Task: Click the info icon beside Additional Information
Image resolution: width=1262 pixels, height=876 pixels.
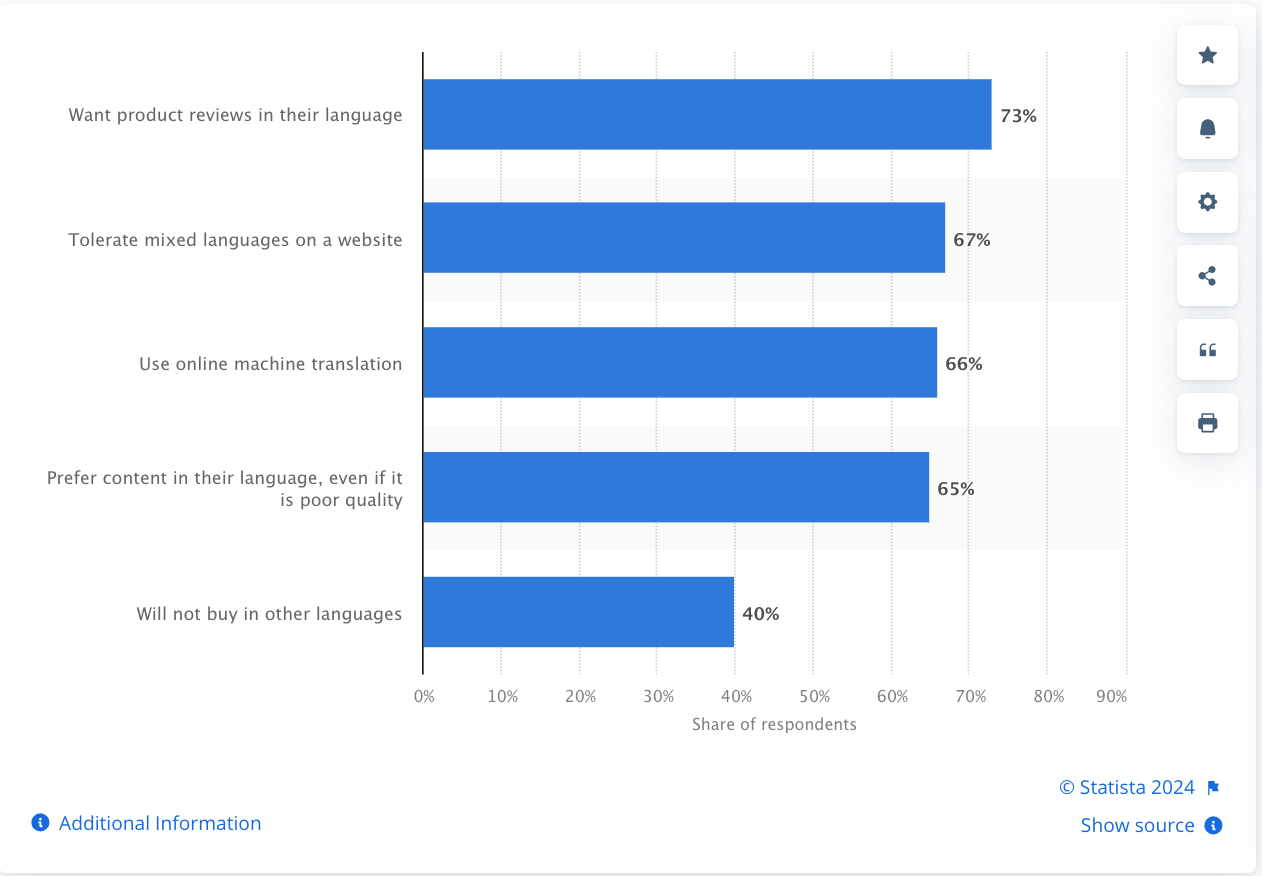Action: point(39,822)
